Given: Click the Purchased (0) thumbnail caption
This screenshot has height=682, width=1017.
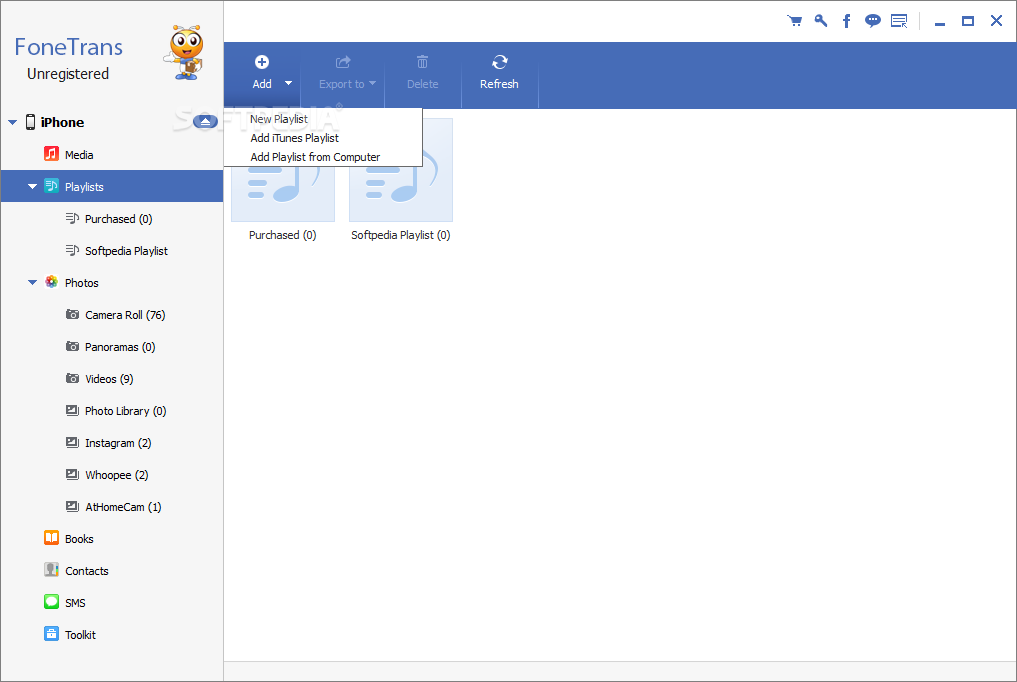Looking at the screenshot, I should pos(283,235).
